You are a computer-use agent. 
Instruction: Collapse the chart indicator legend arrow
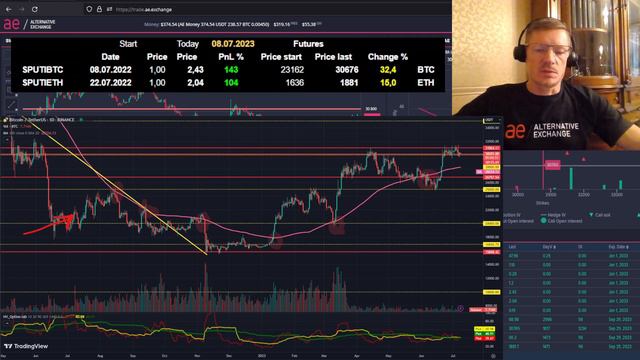click(x=6, y=140)
